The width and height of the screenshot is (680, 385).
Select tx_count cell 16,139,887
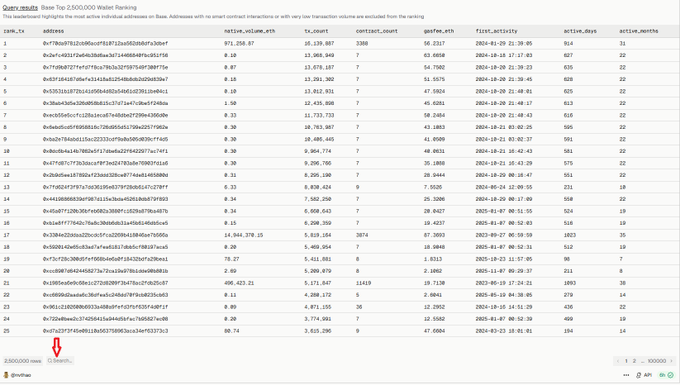319,43
